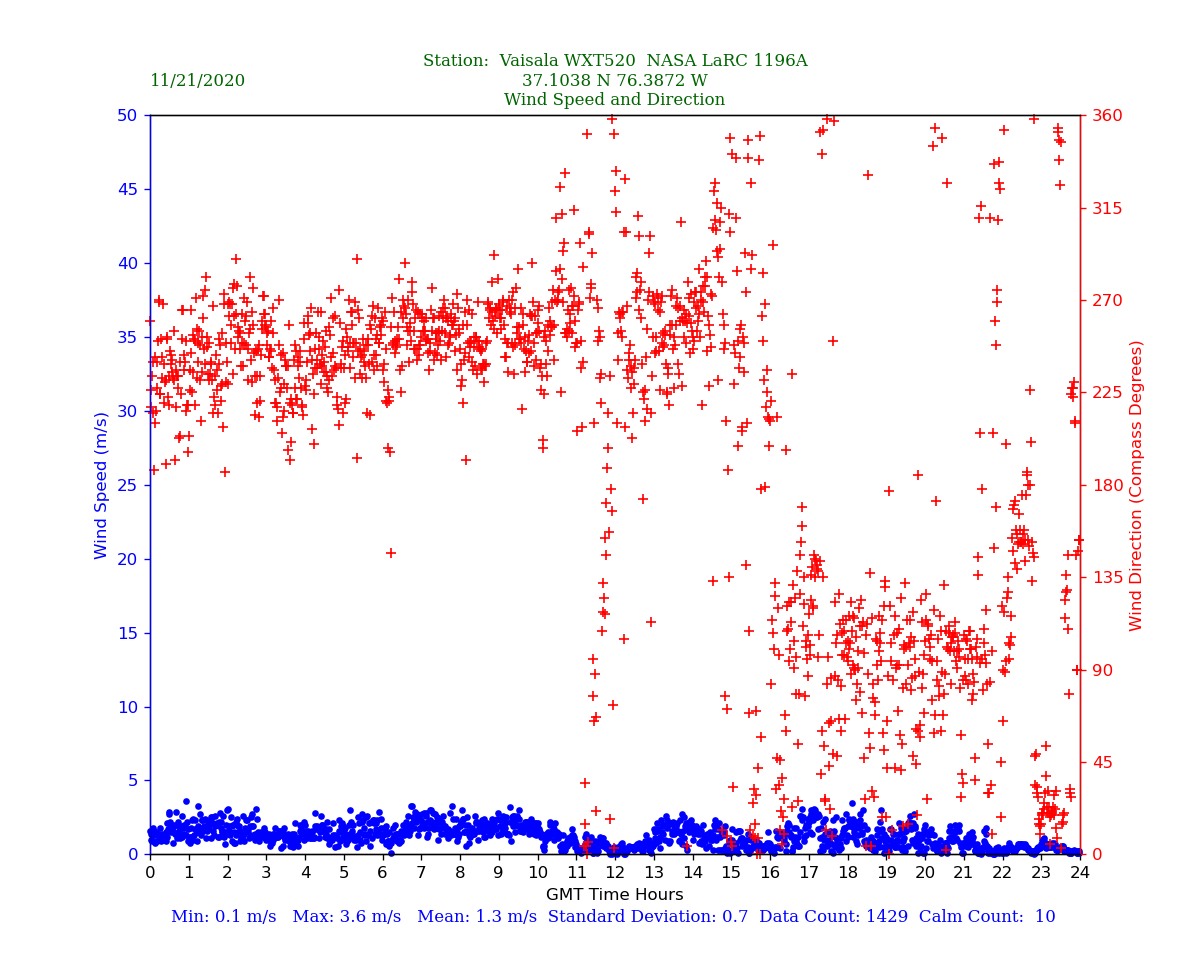Click the 11/21/2020 date label

point(197,81)
